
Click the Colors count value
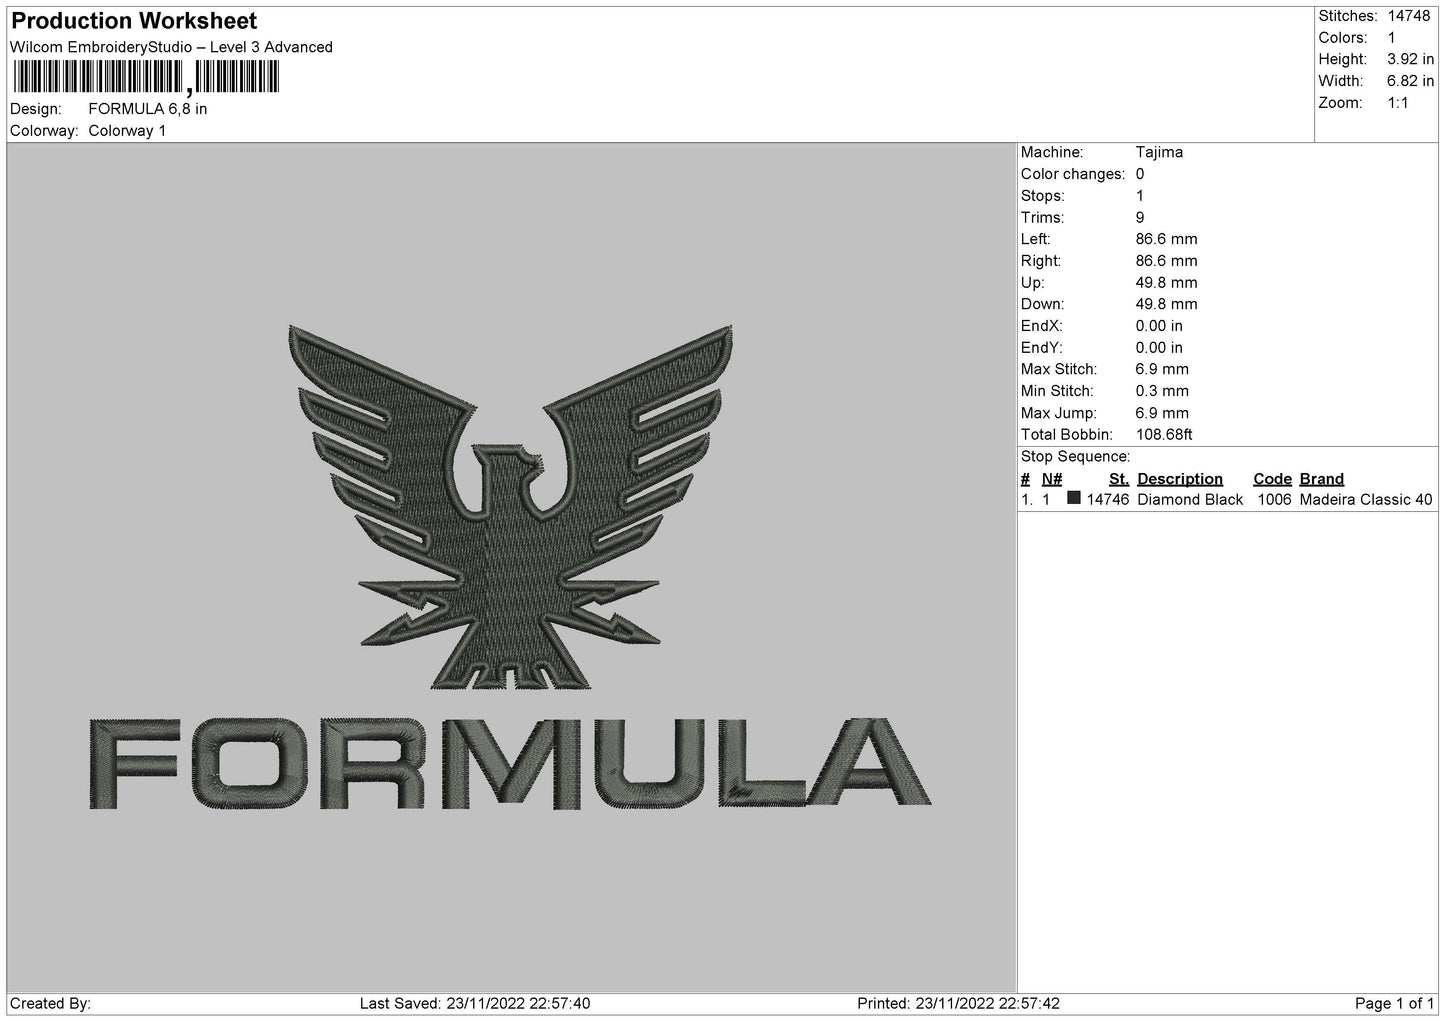pos(1391,38)
